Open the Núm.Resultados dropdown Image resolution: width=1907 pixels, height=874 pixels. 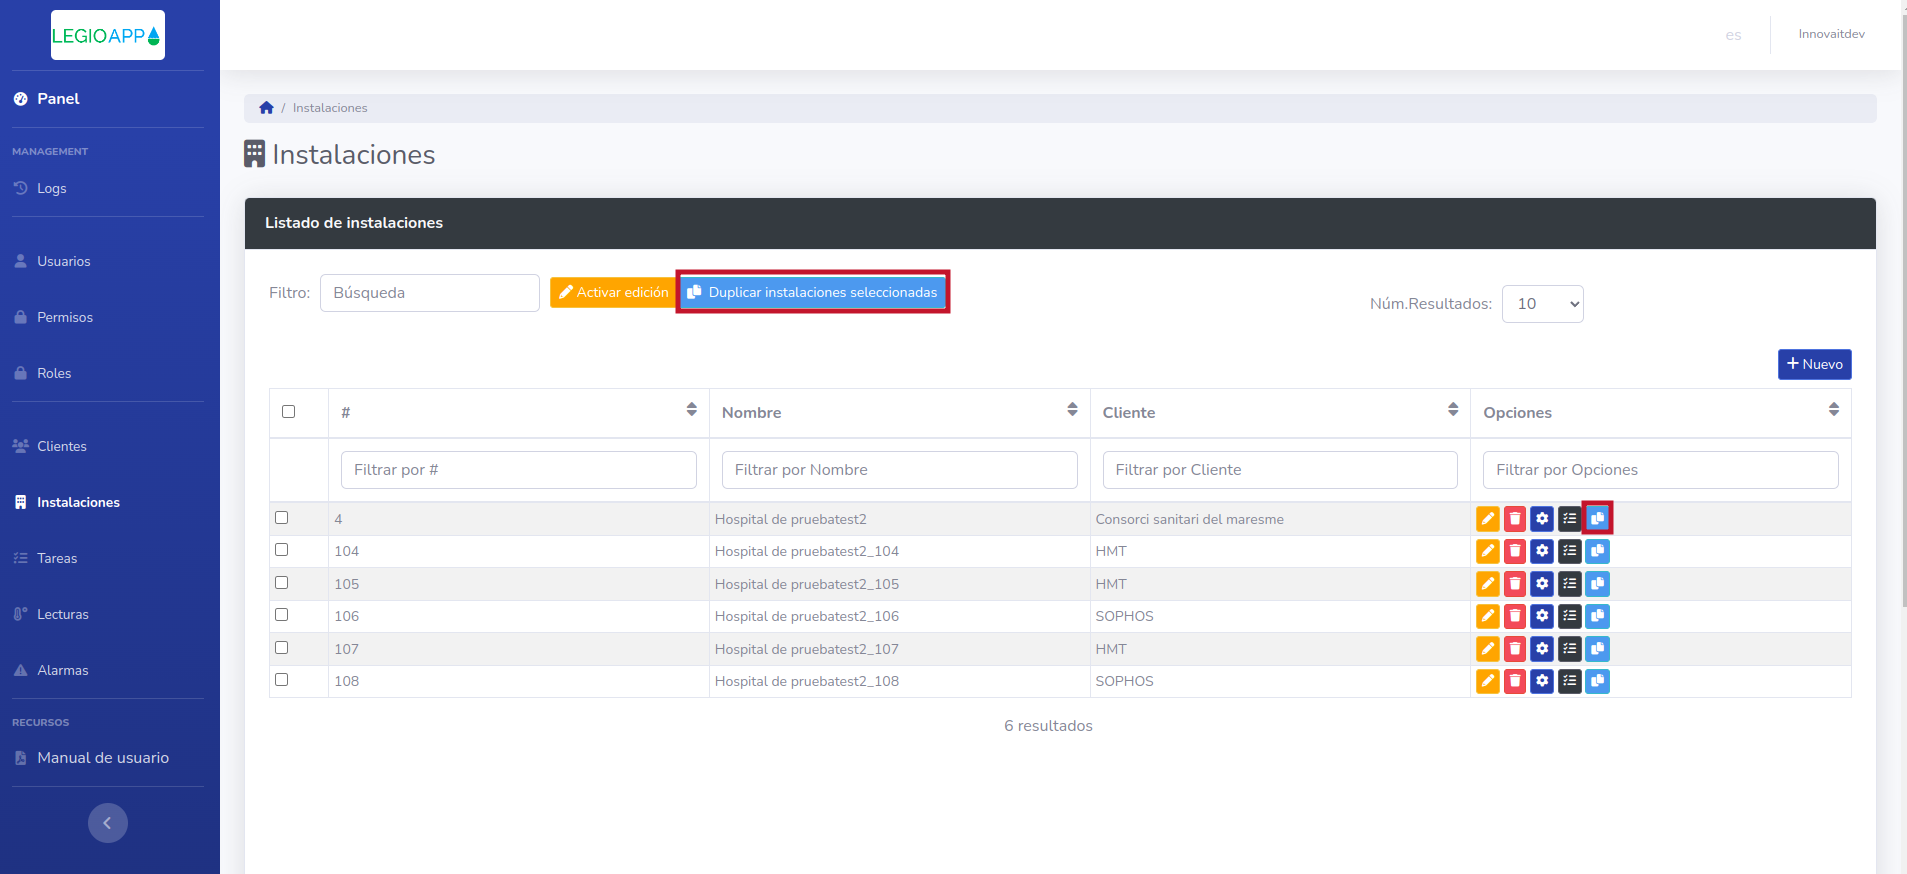[x=1542, y=304]
